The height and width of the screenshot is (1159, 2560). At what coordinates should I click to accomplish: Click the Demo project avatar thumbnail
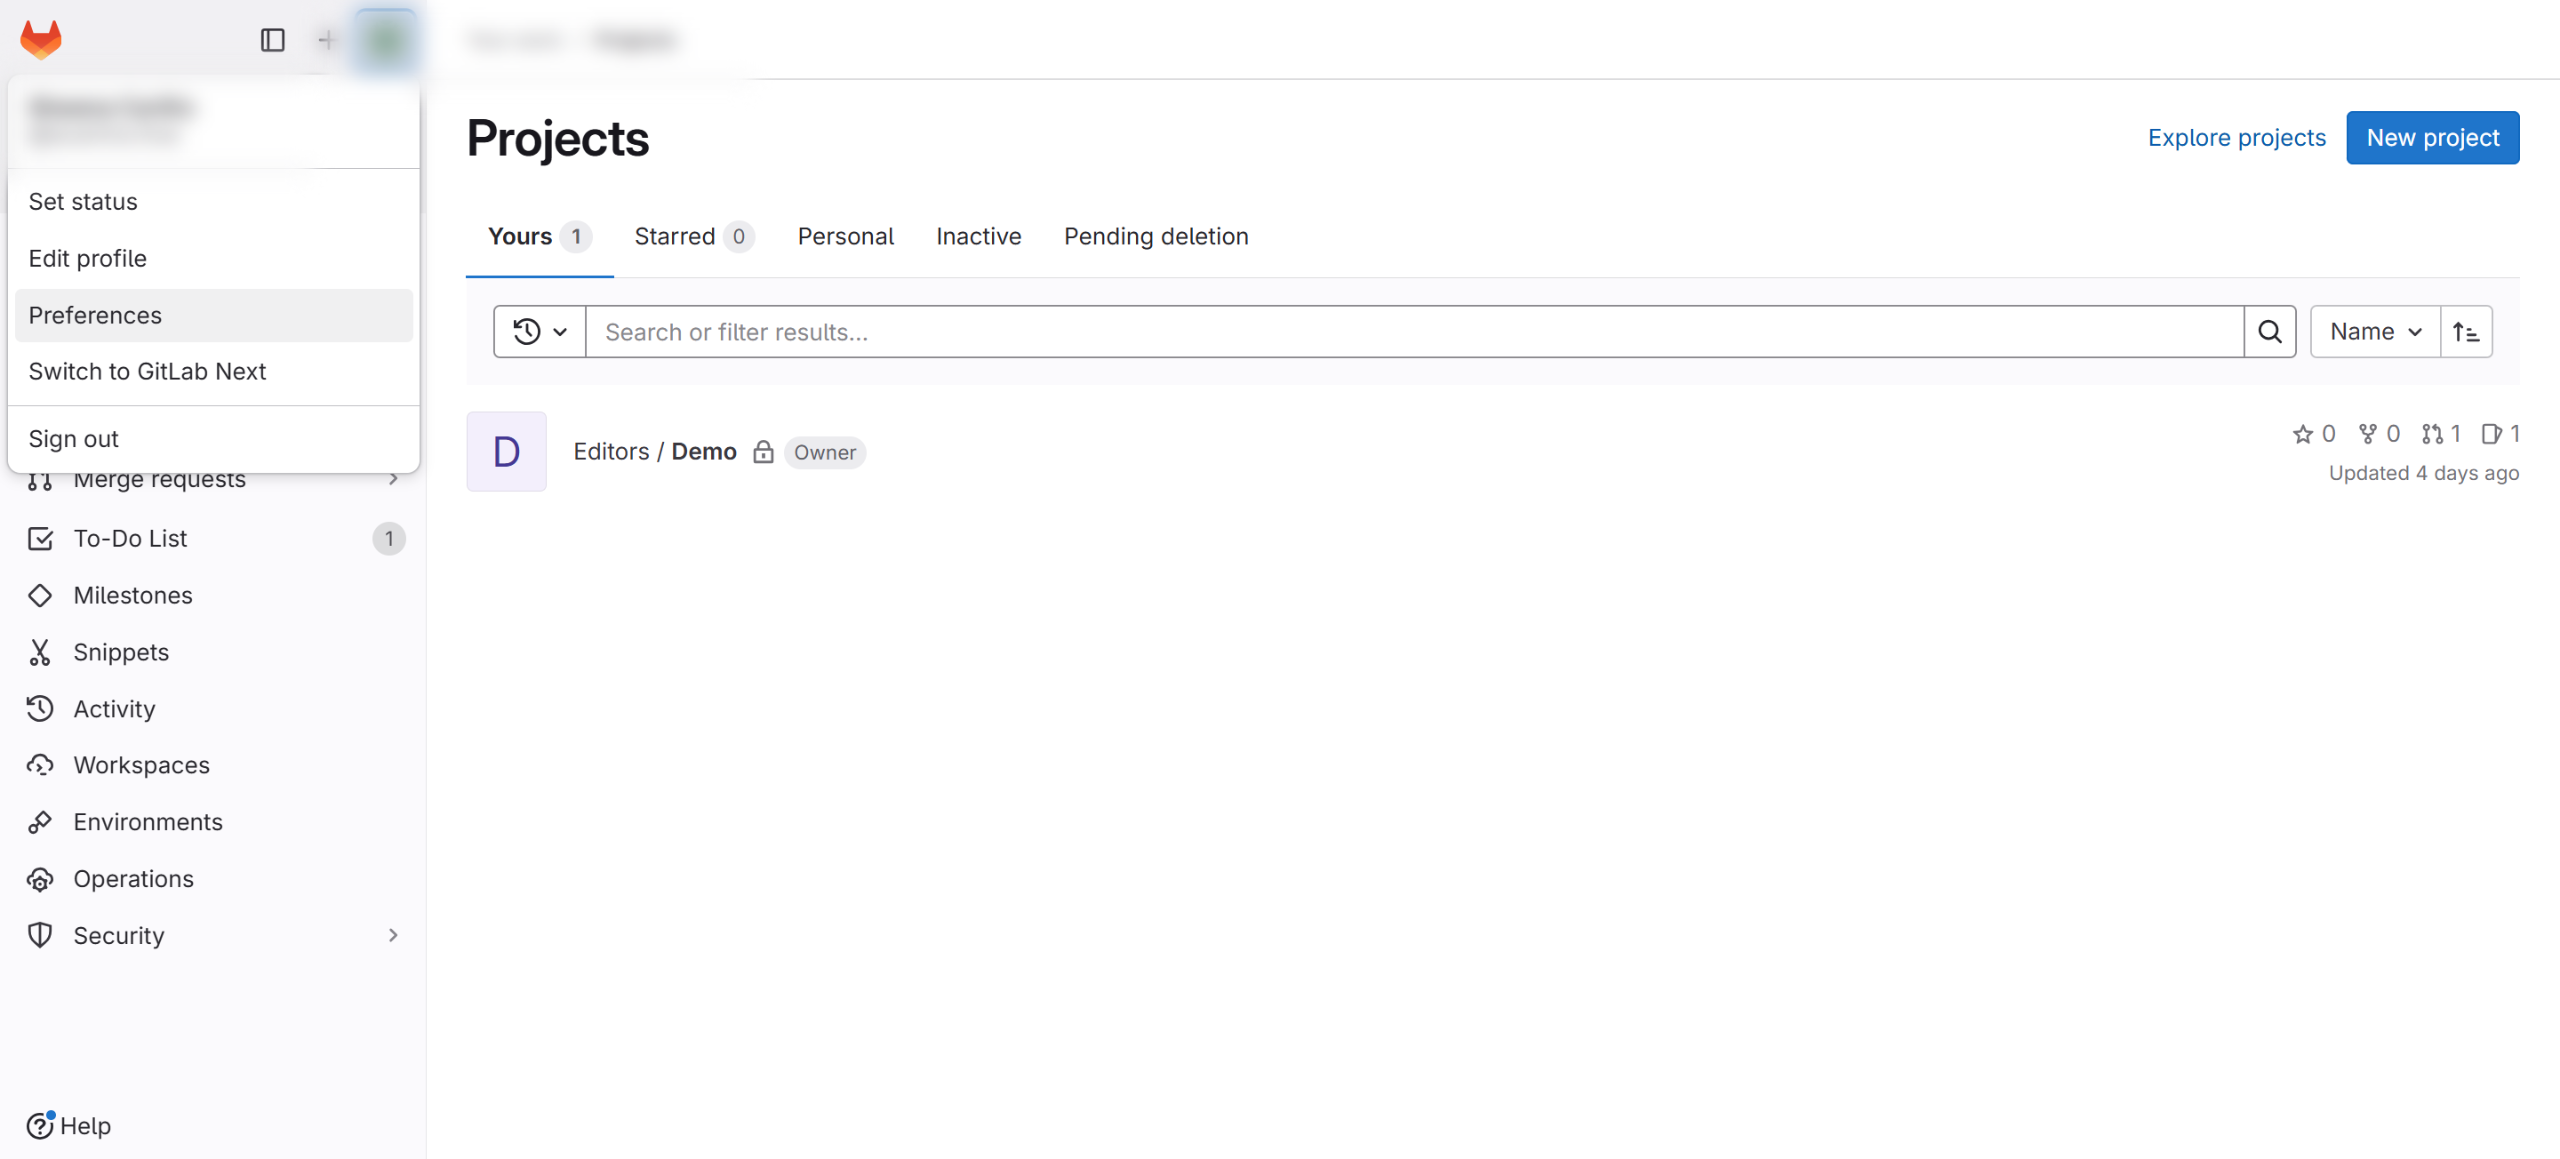click(x=506, y=452)
